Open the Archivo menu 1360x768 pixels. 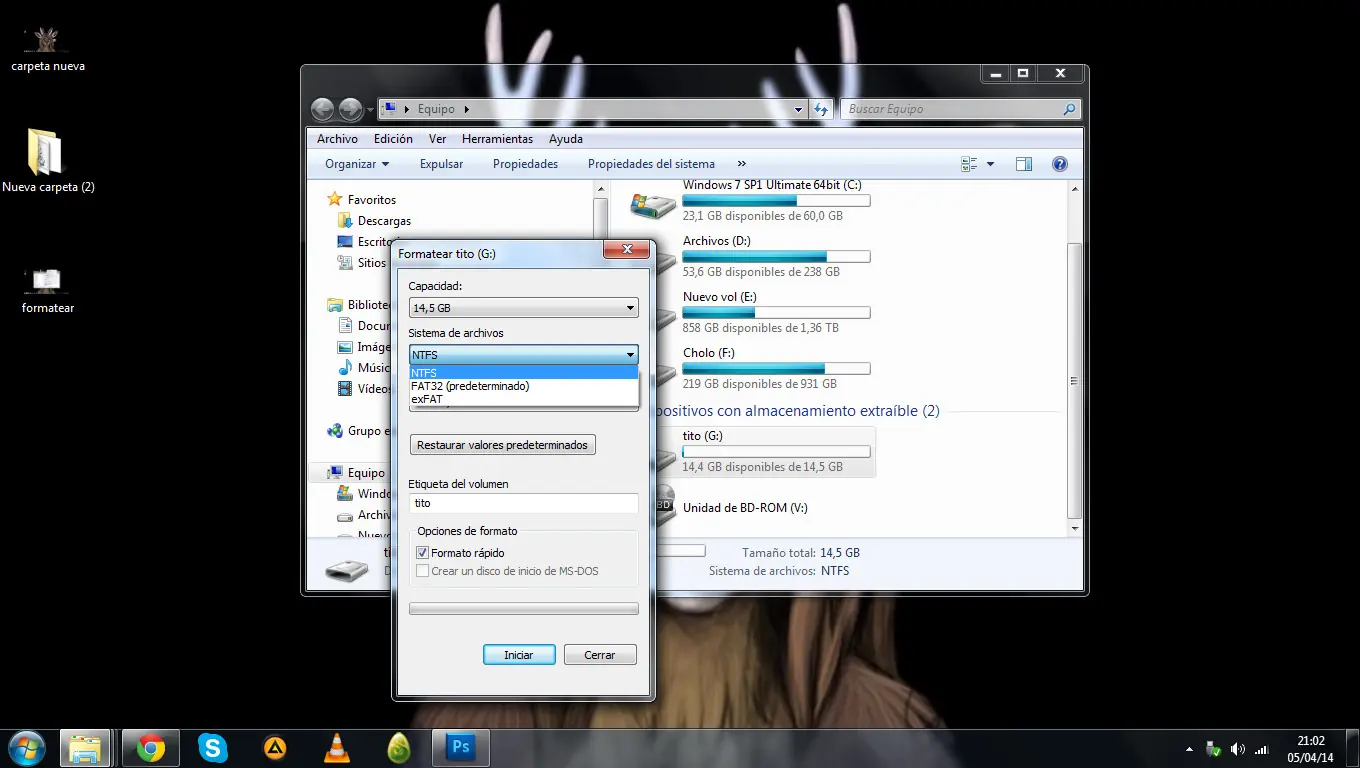(x=337, y=139)
